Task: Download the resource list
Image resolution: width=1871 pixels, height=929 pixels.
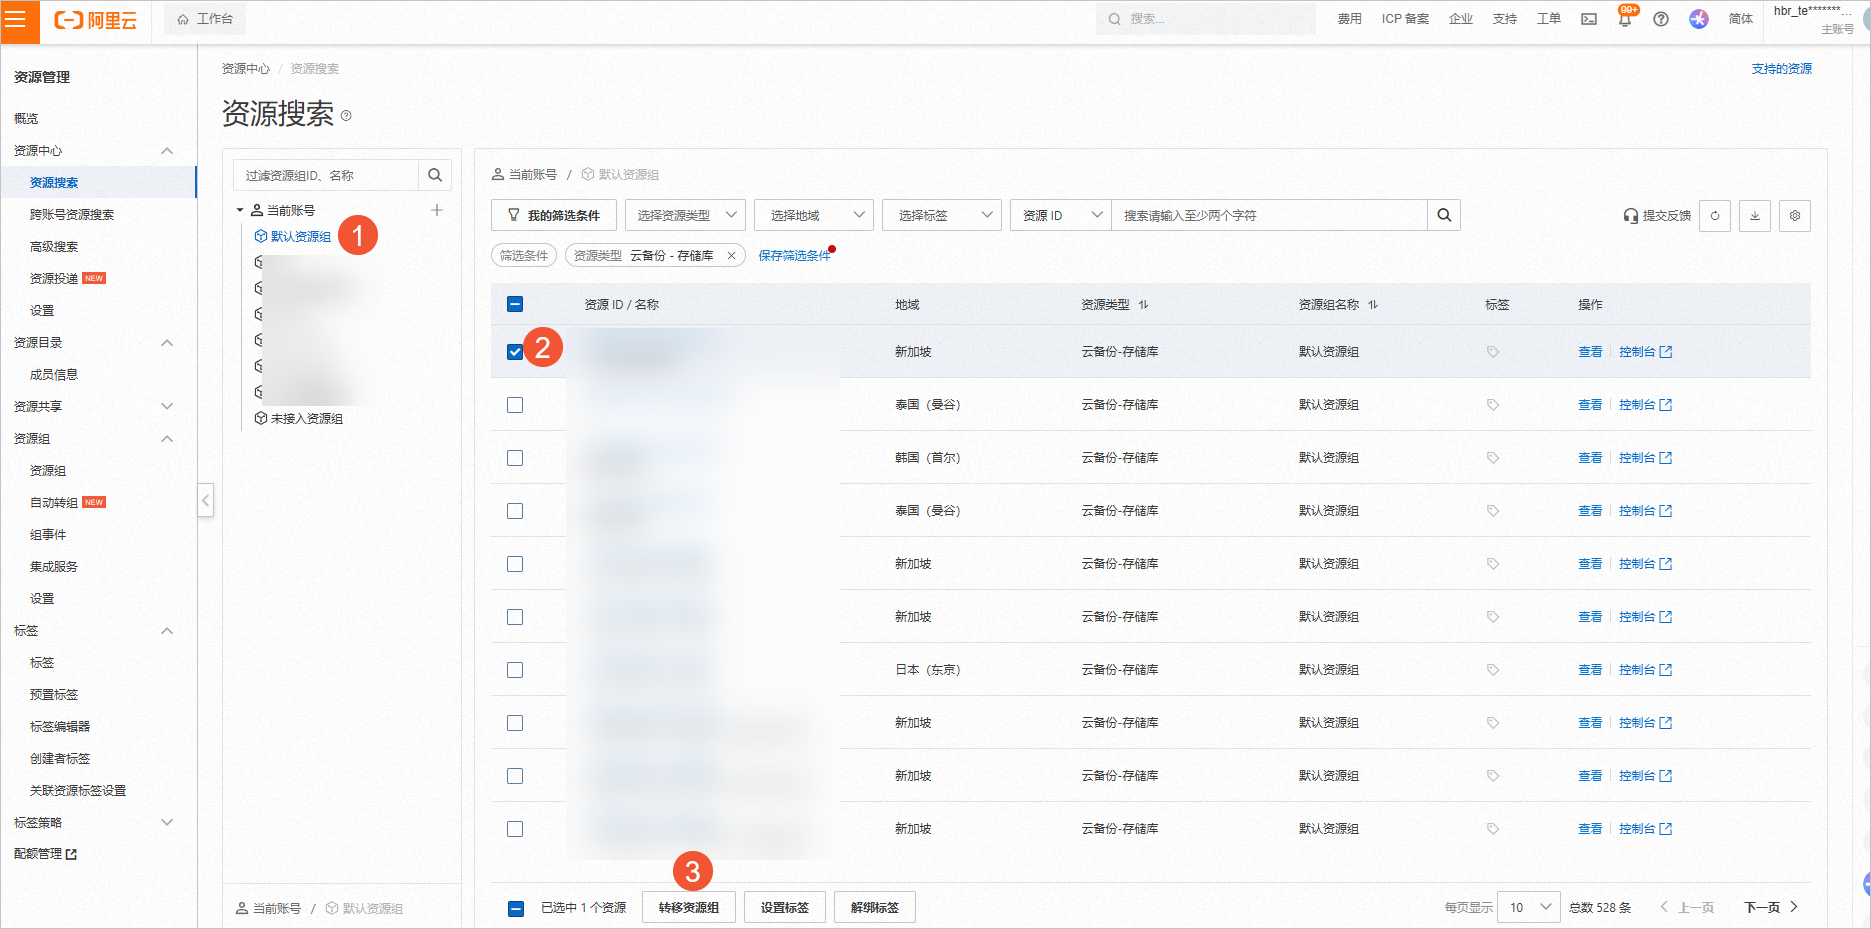Action: coord(1755,215)
